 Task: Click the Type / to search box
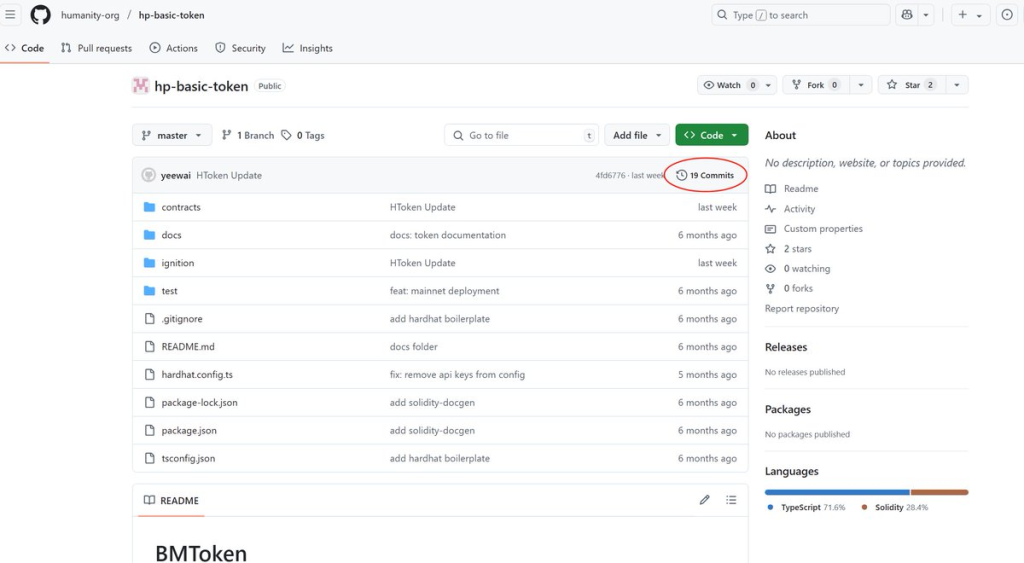tap(801, 14)
